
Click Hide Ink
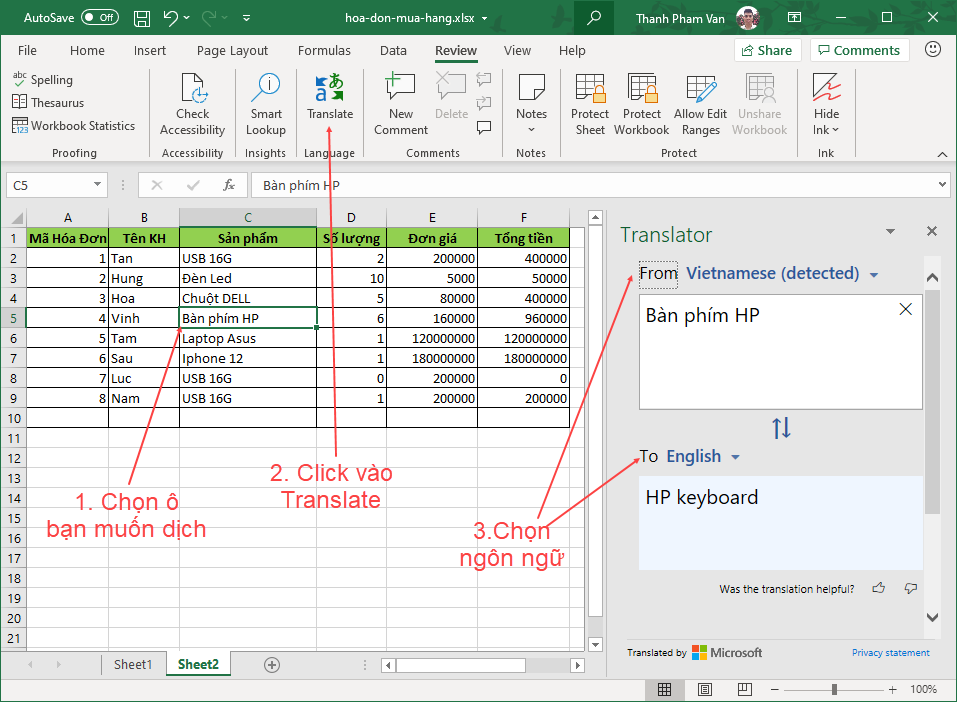point(826,104)
